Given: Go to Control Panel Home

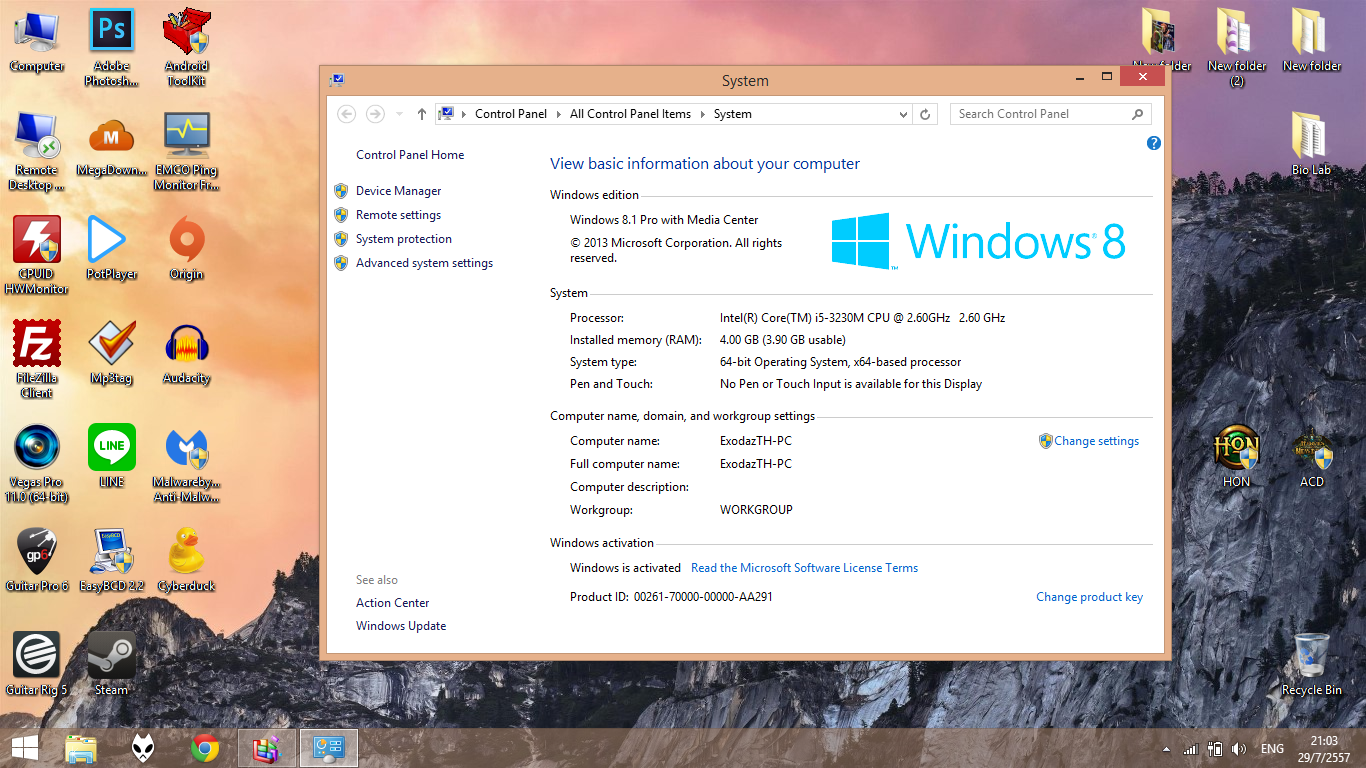Looking at the screenshot, I should click(410, 155).
